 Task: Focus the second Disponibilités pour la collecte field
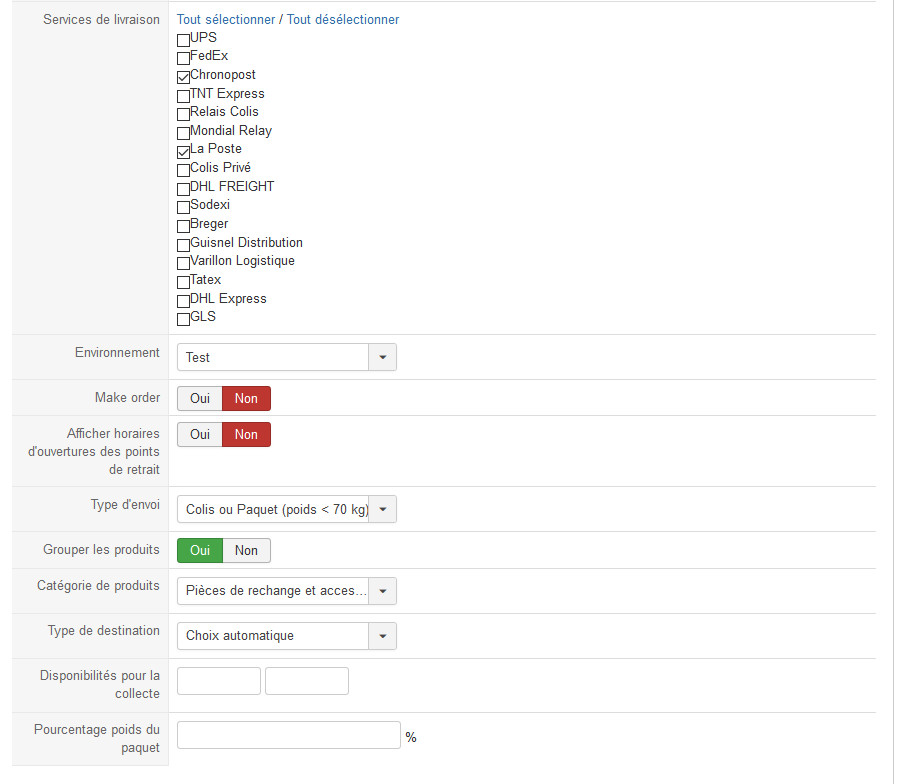307,681
